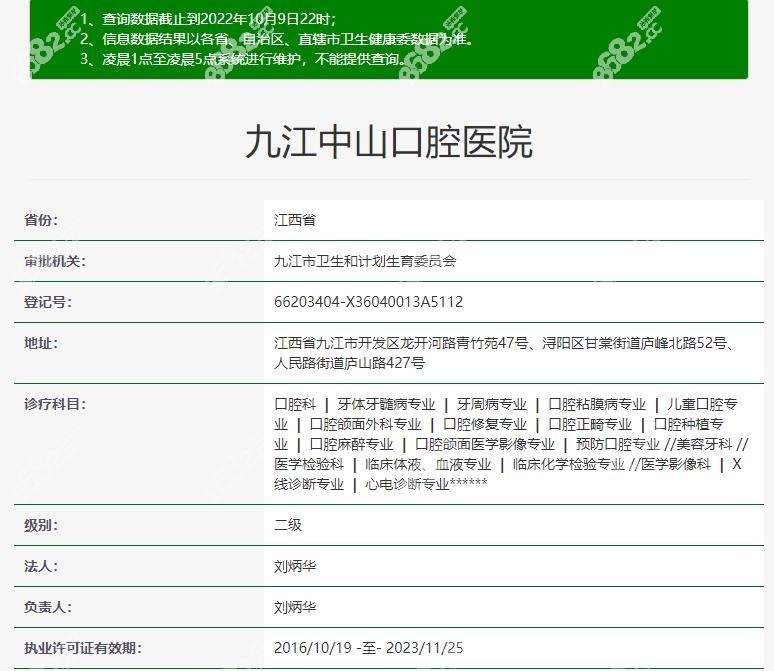This screenshot has height=671, width=774.
Task: Click the 口腔颌面外科专业 entry
Action: click(365, 424)
